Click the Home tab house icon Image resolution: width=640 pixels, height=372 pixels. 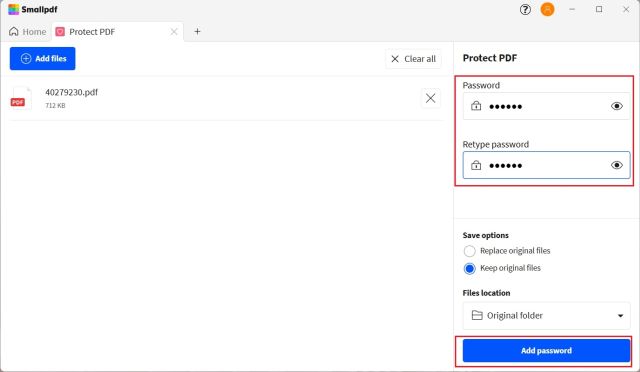pos(14,31)
